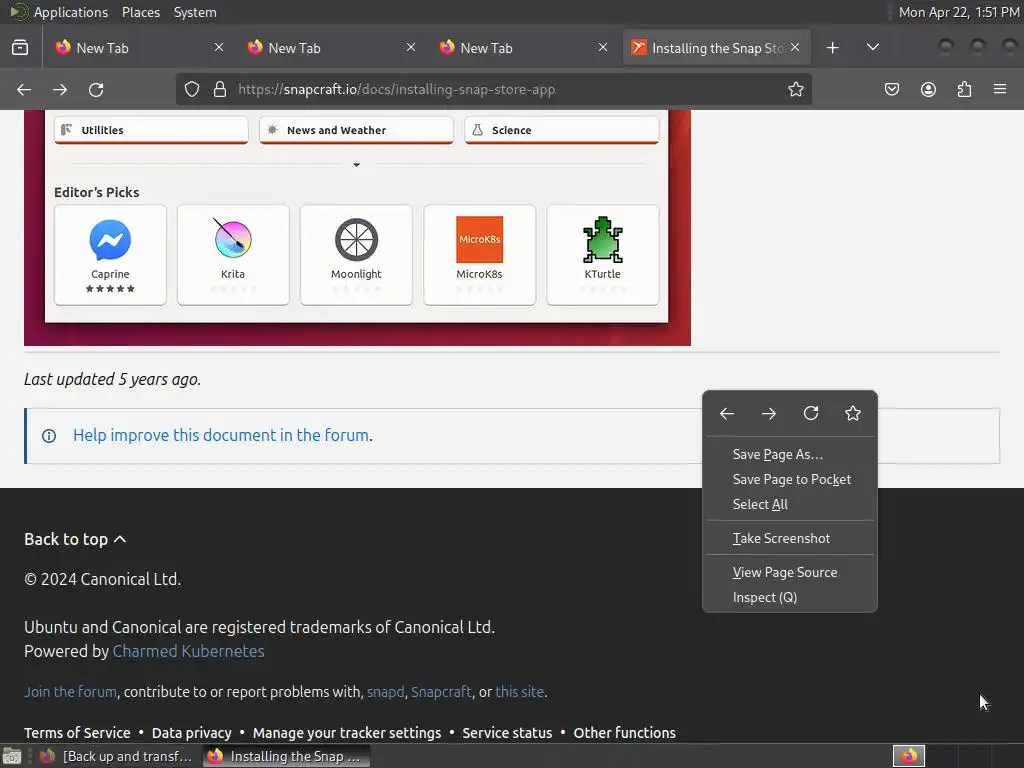The image size is (1024, 768).
Task: Click the padlock site info icon
Action: pyautogui.click(x=220, y=89)
